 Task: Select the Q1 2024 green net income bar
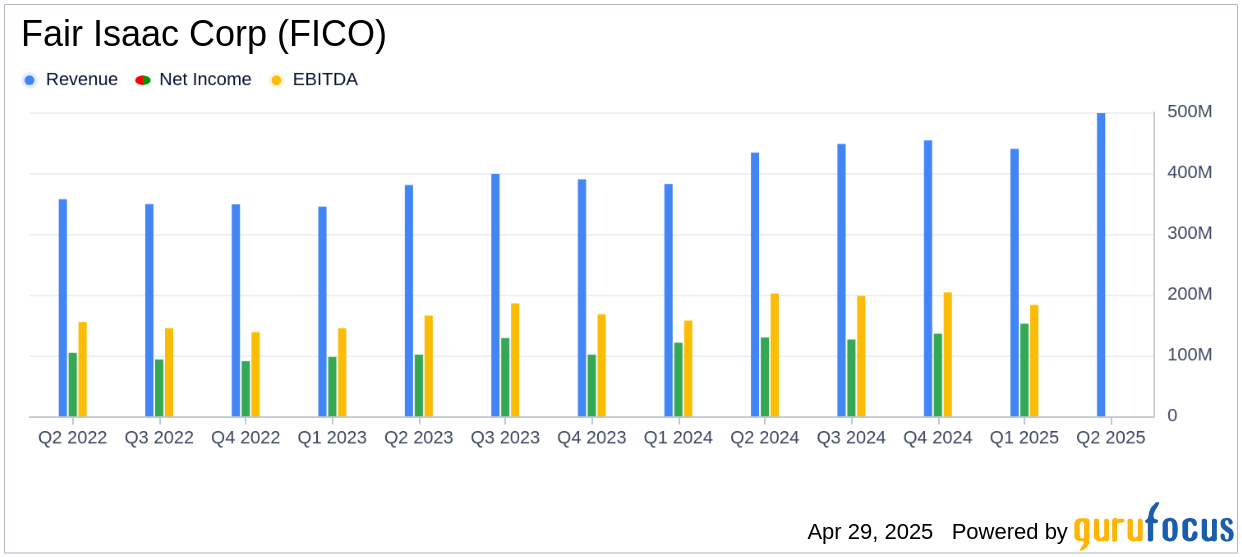pyautogui.click(x=679, y=380)
